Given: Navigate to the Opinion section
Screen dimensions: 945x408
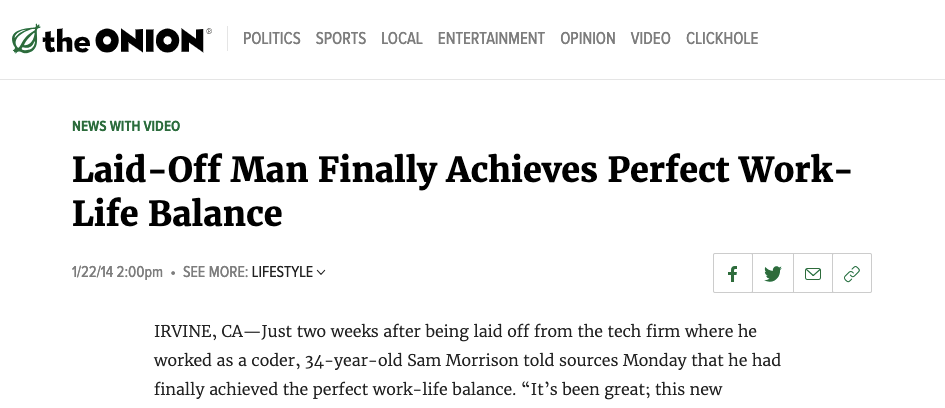Looking at the screenshot, I should (x=588, y=39).
